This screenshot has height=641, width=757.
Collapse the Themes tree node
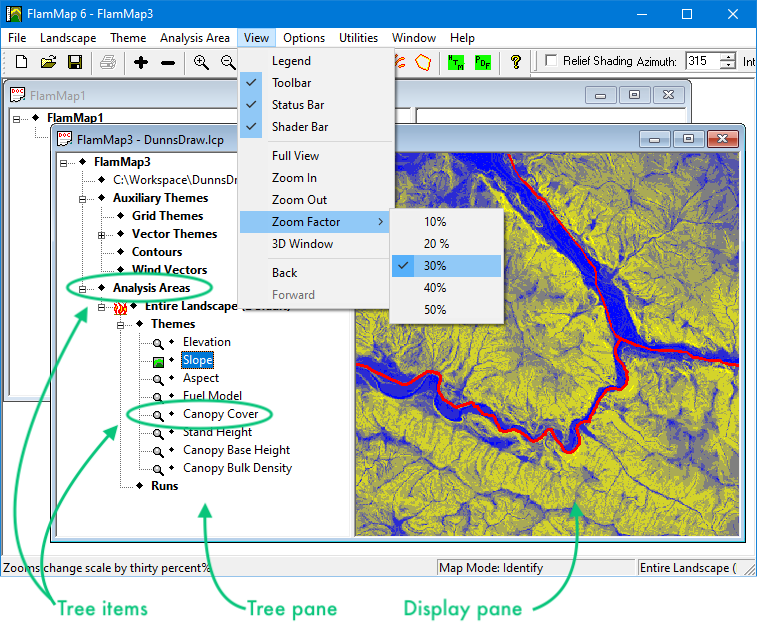pos(120,325)
